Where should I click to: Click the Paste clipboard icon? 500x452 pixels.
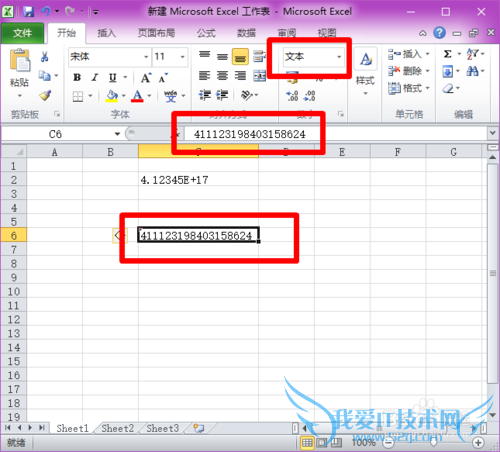(19, 60)
